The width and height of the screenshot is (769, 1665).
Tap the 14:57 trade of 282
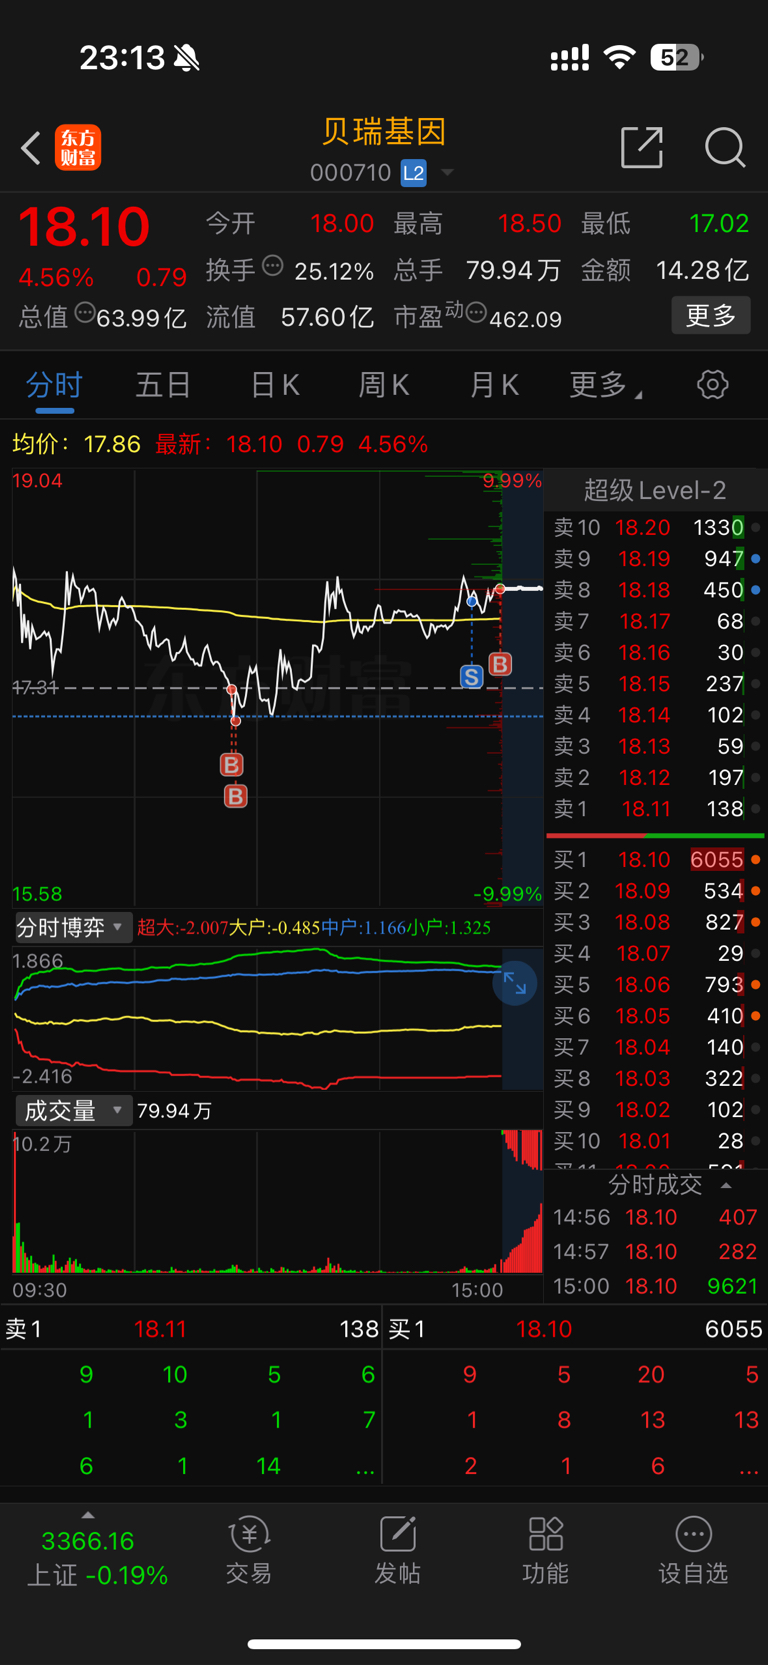655,1252
